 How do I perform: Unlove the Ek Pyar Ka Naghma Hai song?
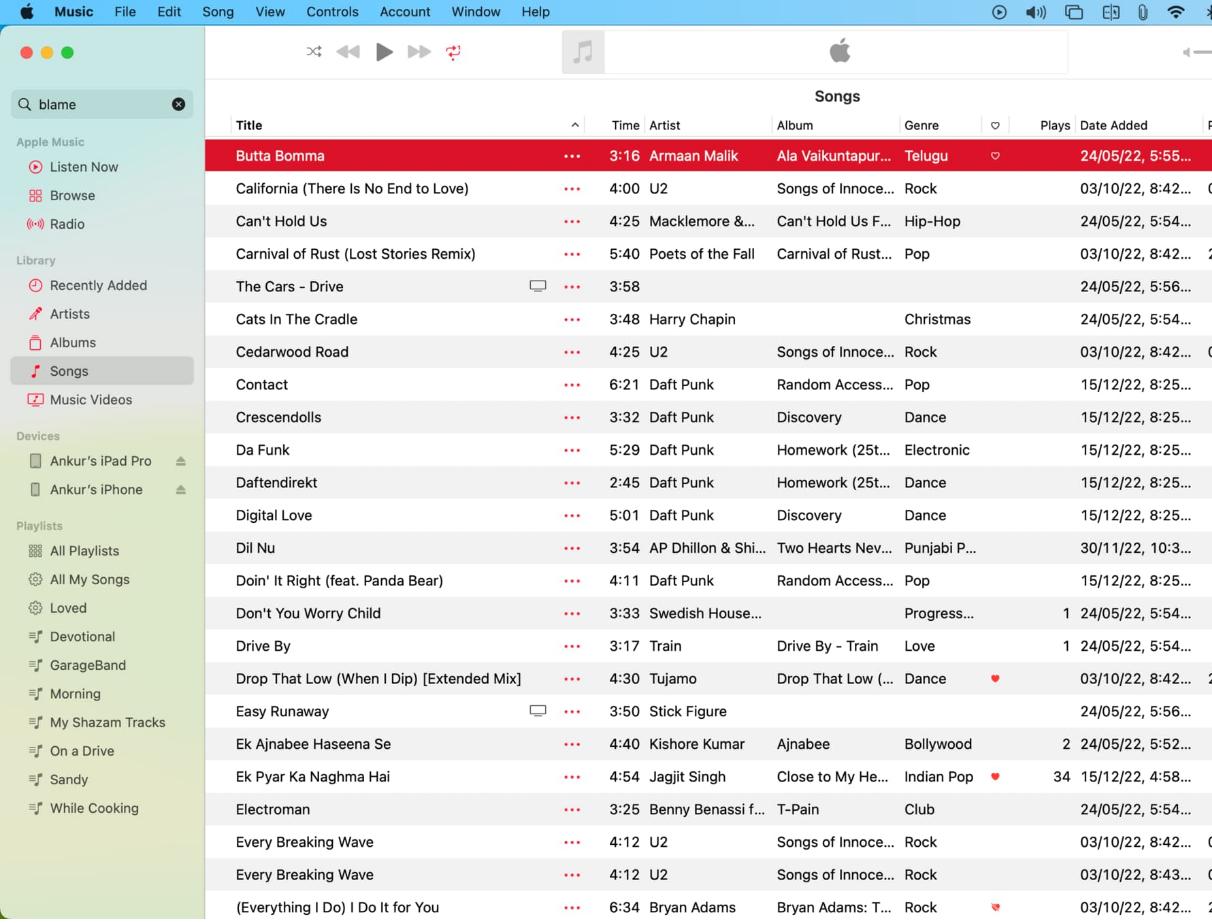click(995, 777)
